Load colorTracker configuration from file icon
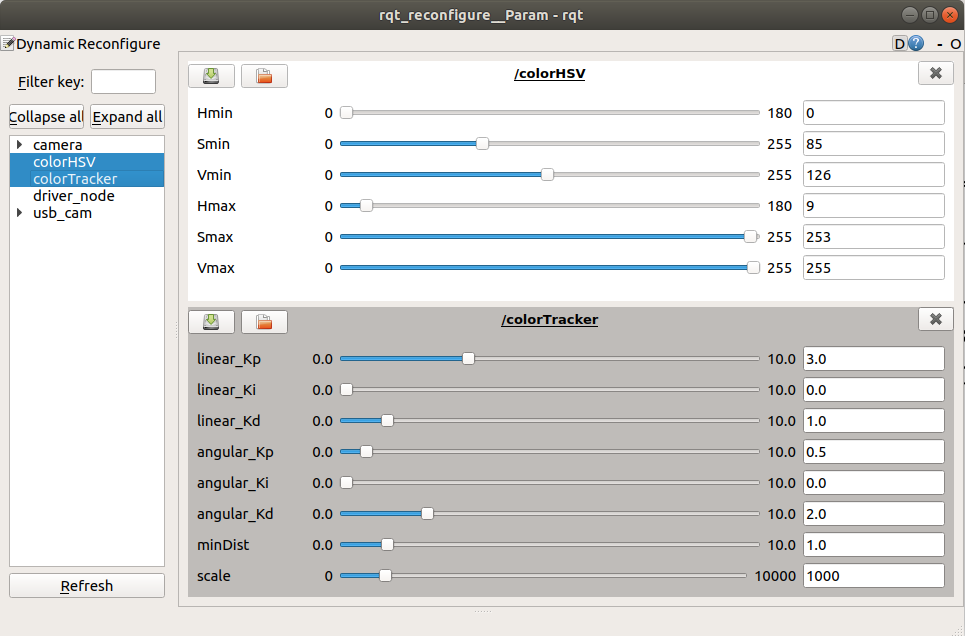Viewport: 965px width, 636px height. (264, 321)
